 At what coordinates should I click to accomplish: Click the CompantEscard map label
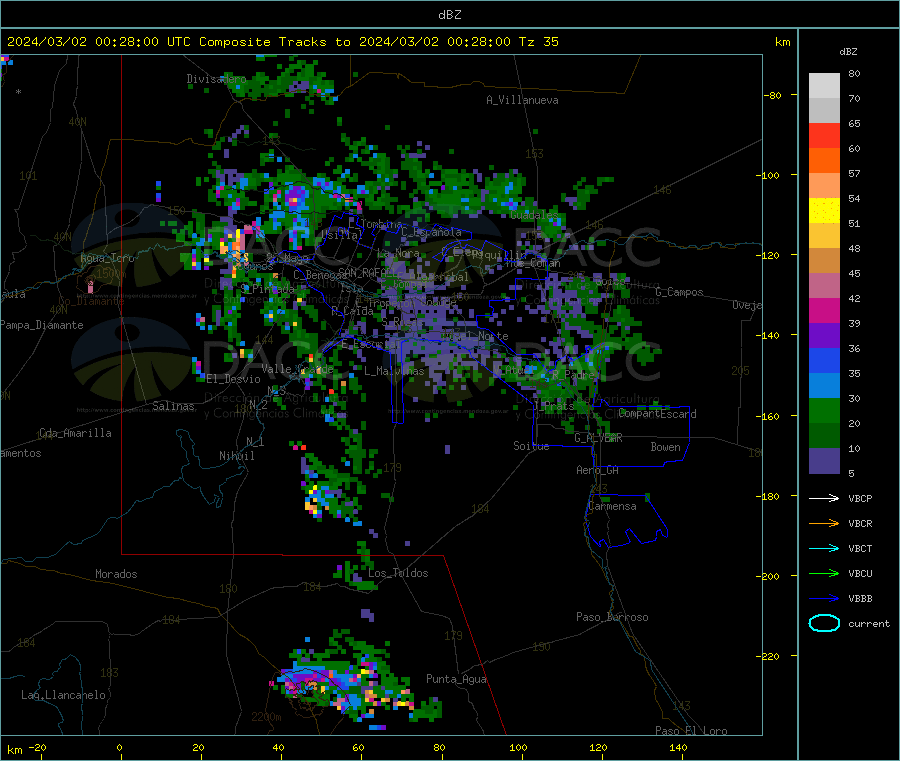[x=657, y=413]
